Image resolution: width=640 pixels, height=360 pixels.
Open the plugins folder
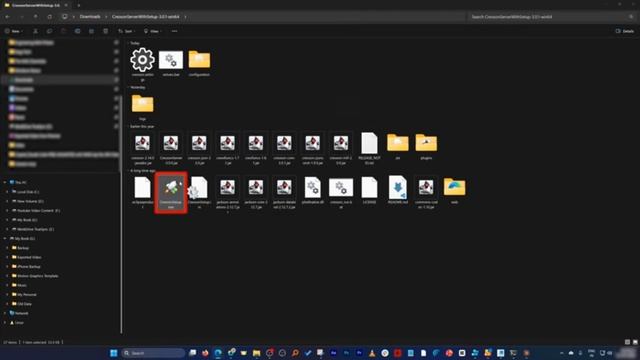[x=426, y=146]
